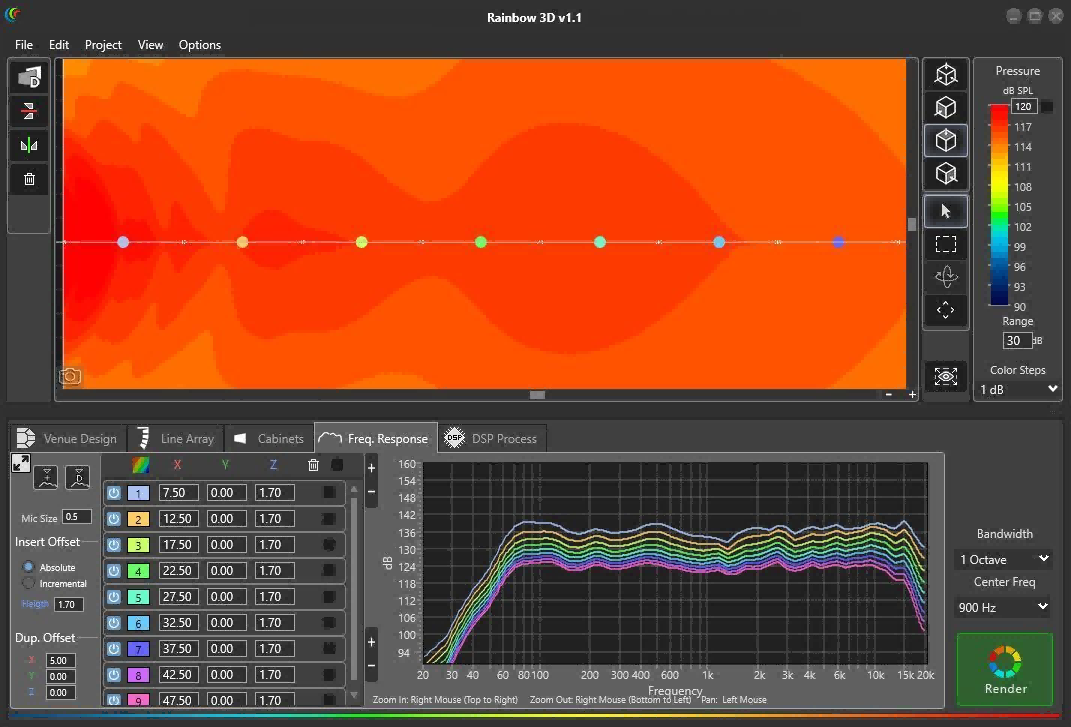
Task: Click the 3D rotate view tool
Action: [x=945, y=276]
